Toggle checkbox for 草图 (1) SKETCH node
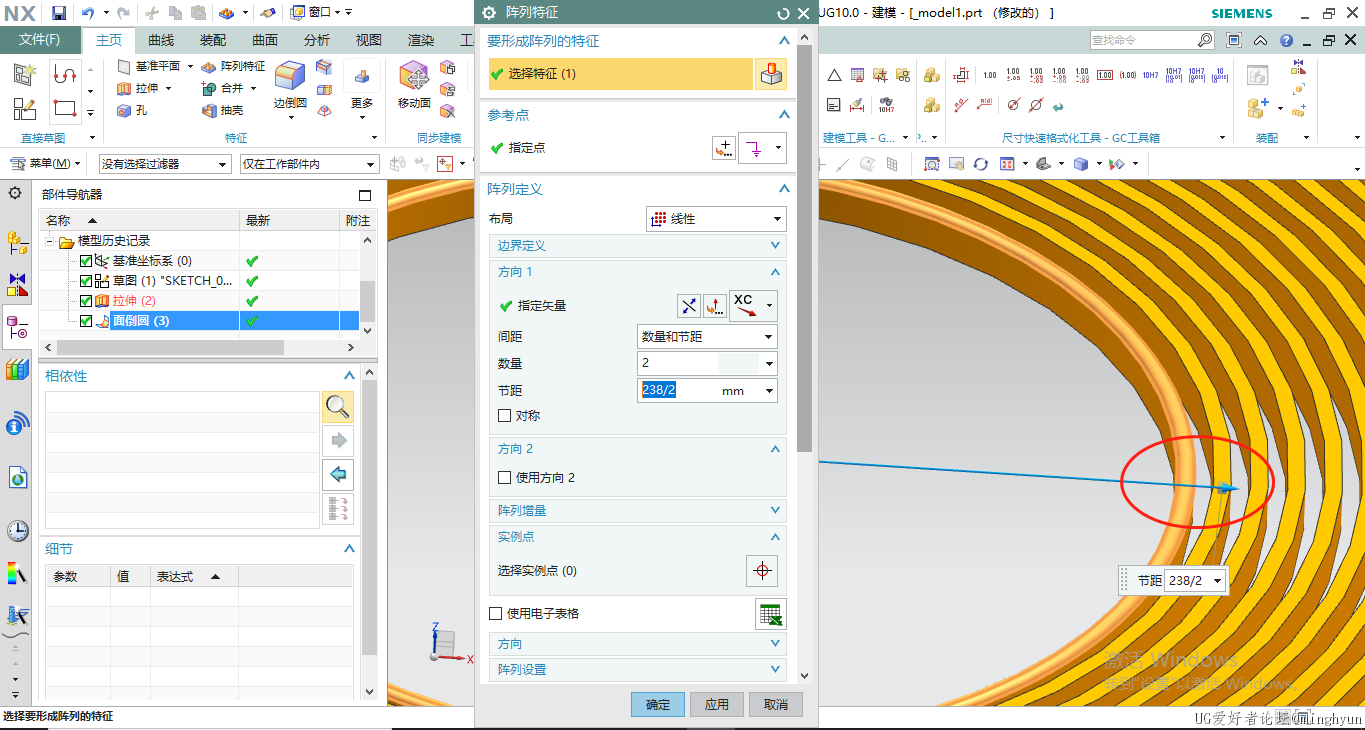 (86, 281)
